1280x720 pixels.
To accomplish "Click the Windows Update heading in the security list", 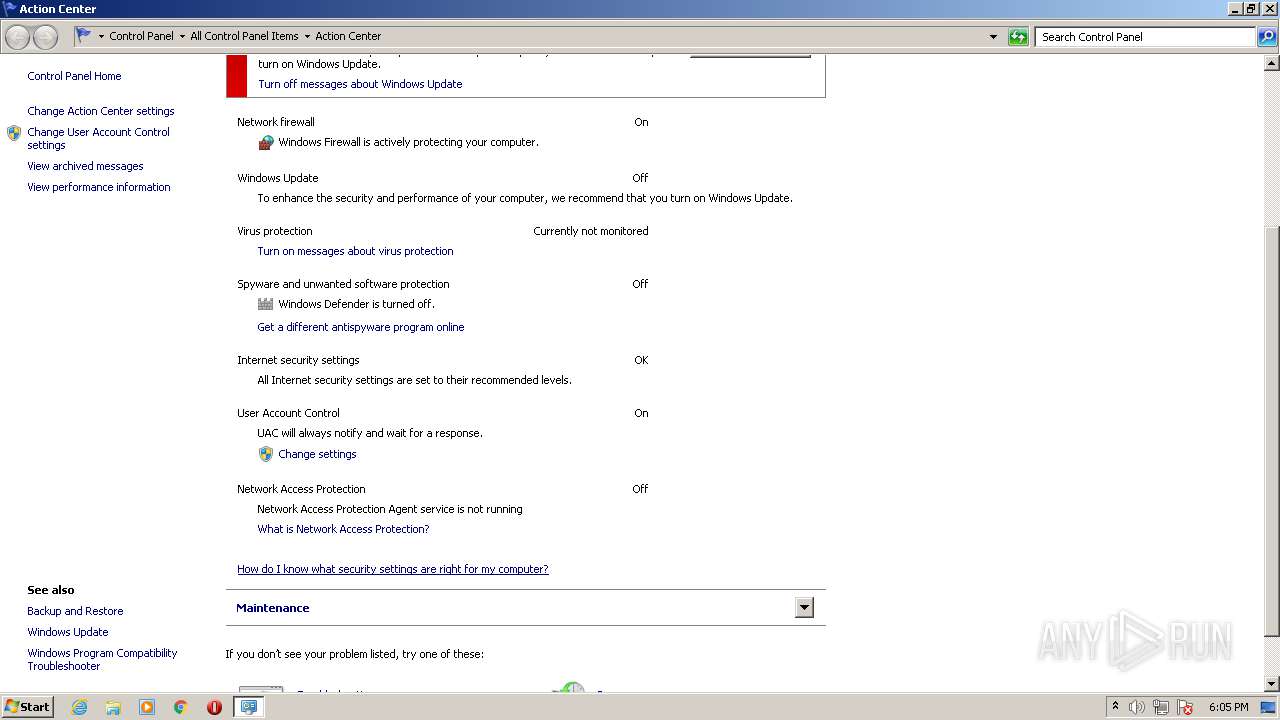I will 278,178.
